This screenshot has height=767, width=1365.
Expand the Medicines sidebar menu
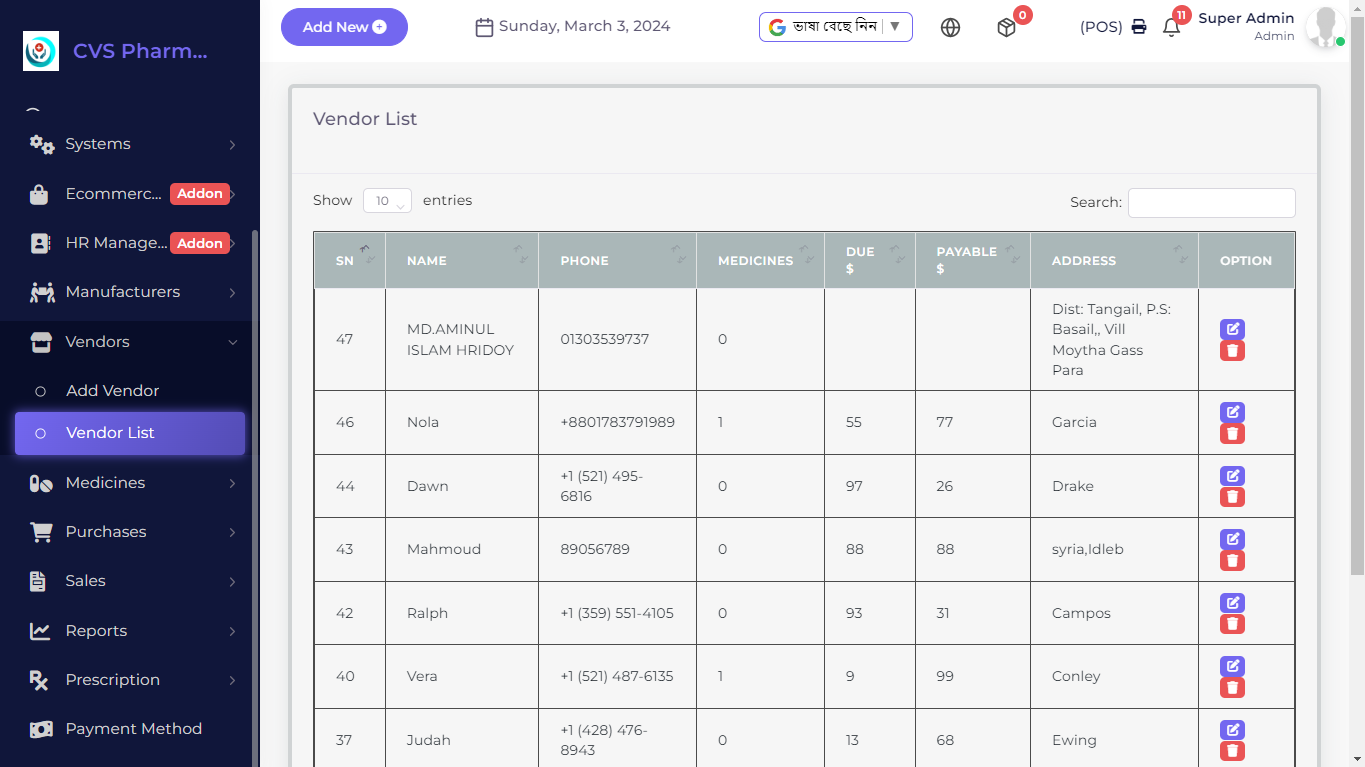click(x=130, y=483)
